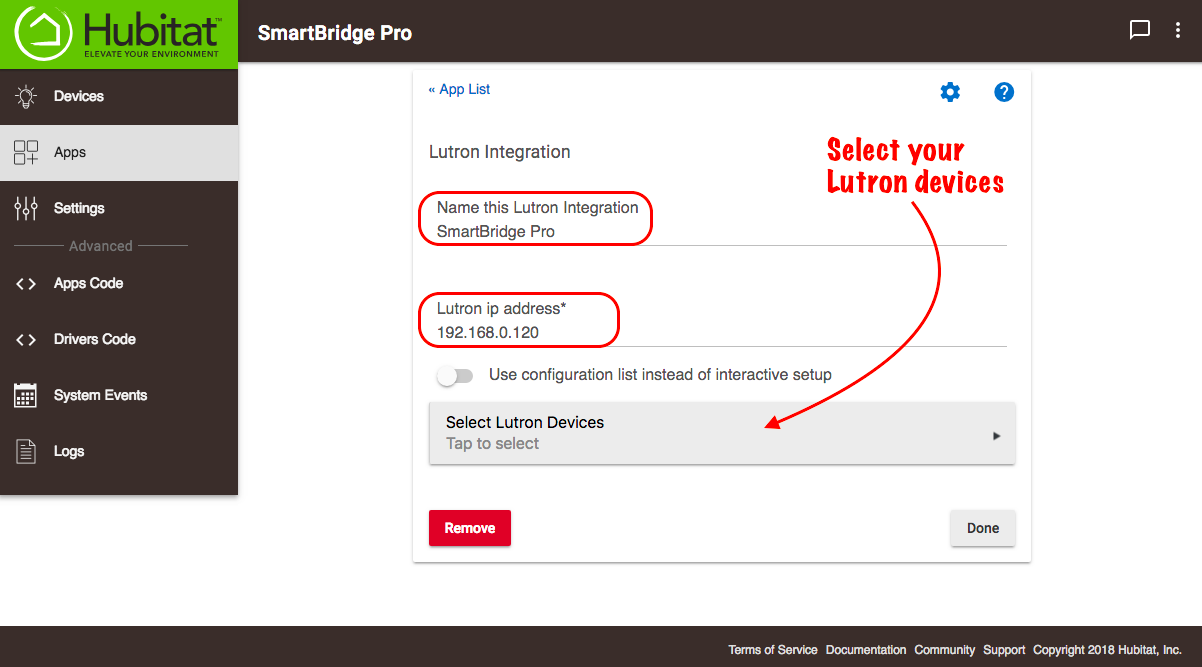The image size is (1202, 667).
Task: Click Copyright 2018 Hubitat text
Action: click(1108, 650)
